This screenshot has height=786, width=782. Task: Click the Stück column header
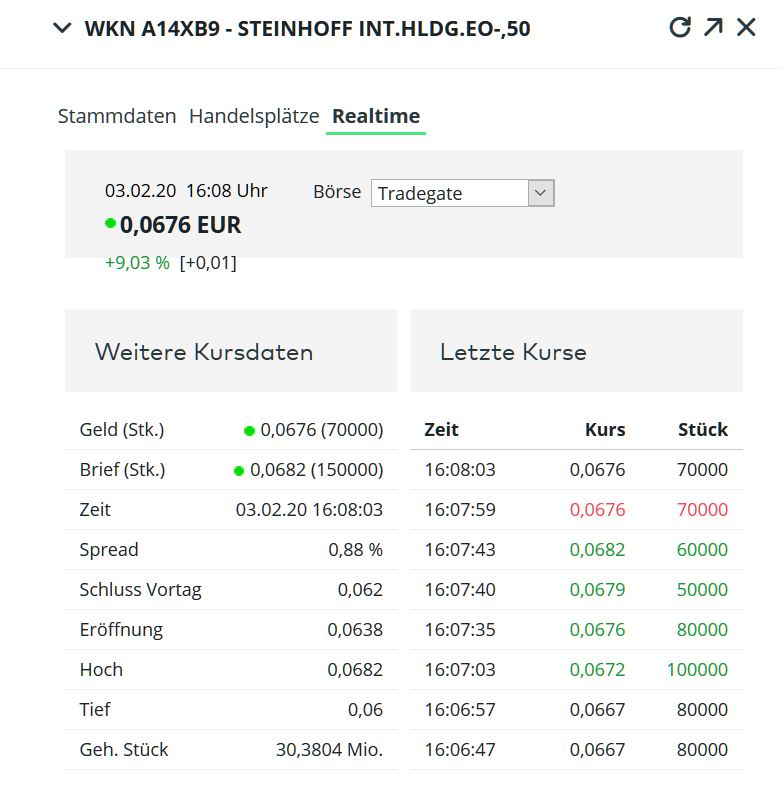(702, 430)
